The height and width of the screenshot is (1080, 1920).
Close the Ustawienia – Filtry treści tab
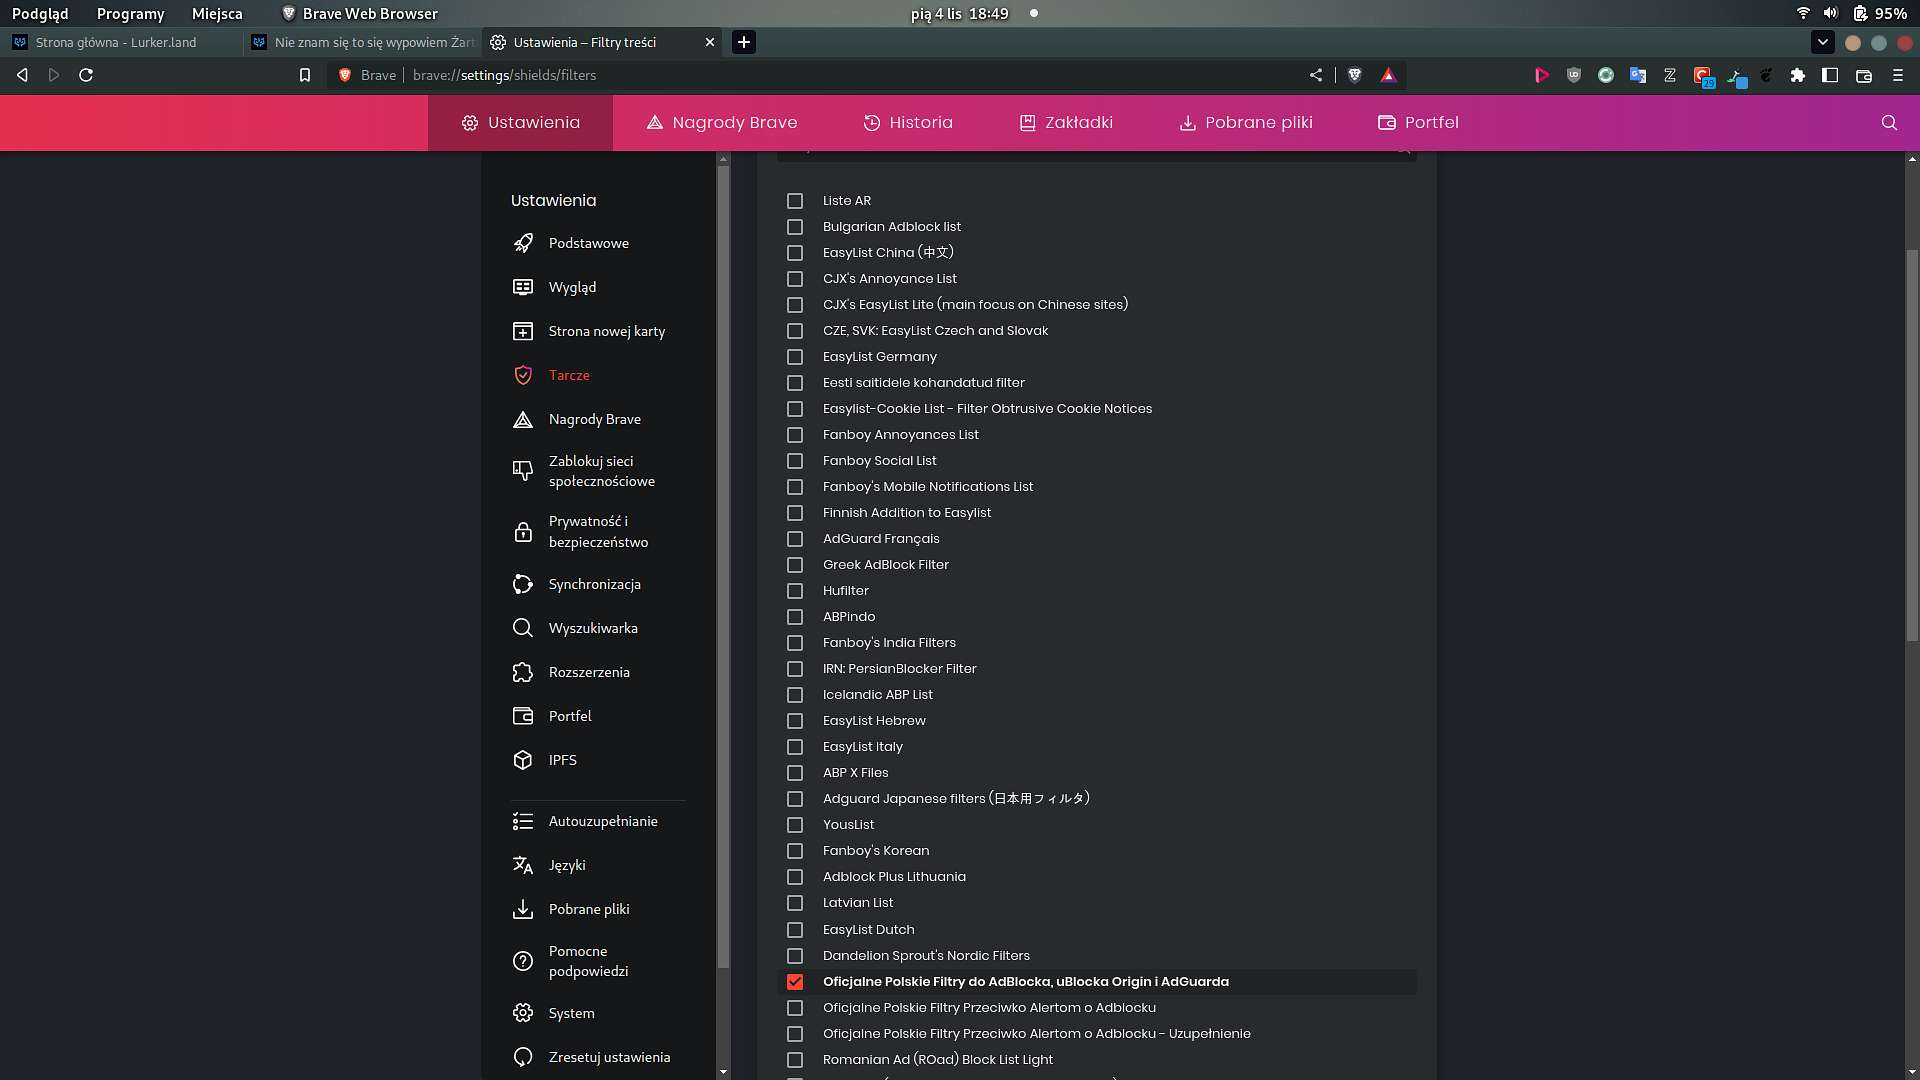(x=710, y=42)
